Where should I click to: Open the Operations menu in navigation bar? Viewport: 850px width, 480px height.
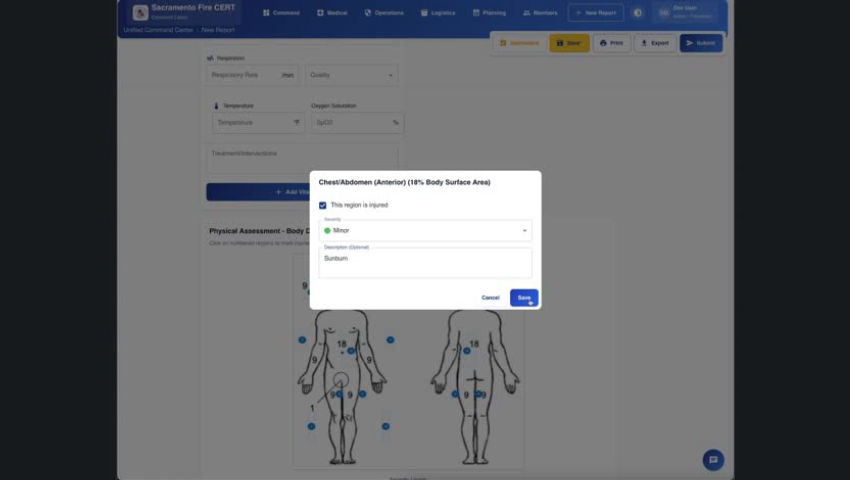coord(384,13)
